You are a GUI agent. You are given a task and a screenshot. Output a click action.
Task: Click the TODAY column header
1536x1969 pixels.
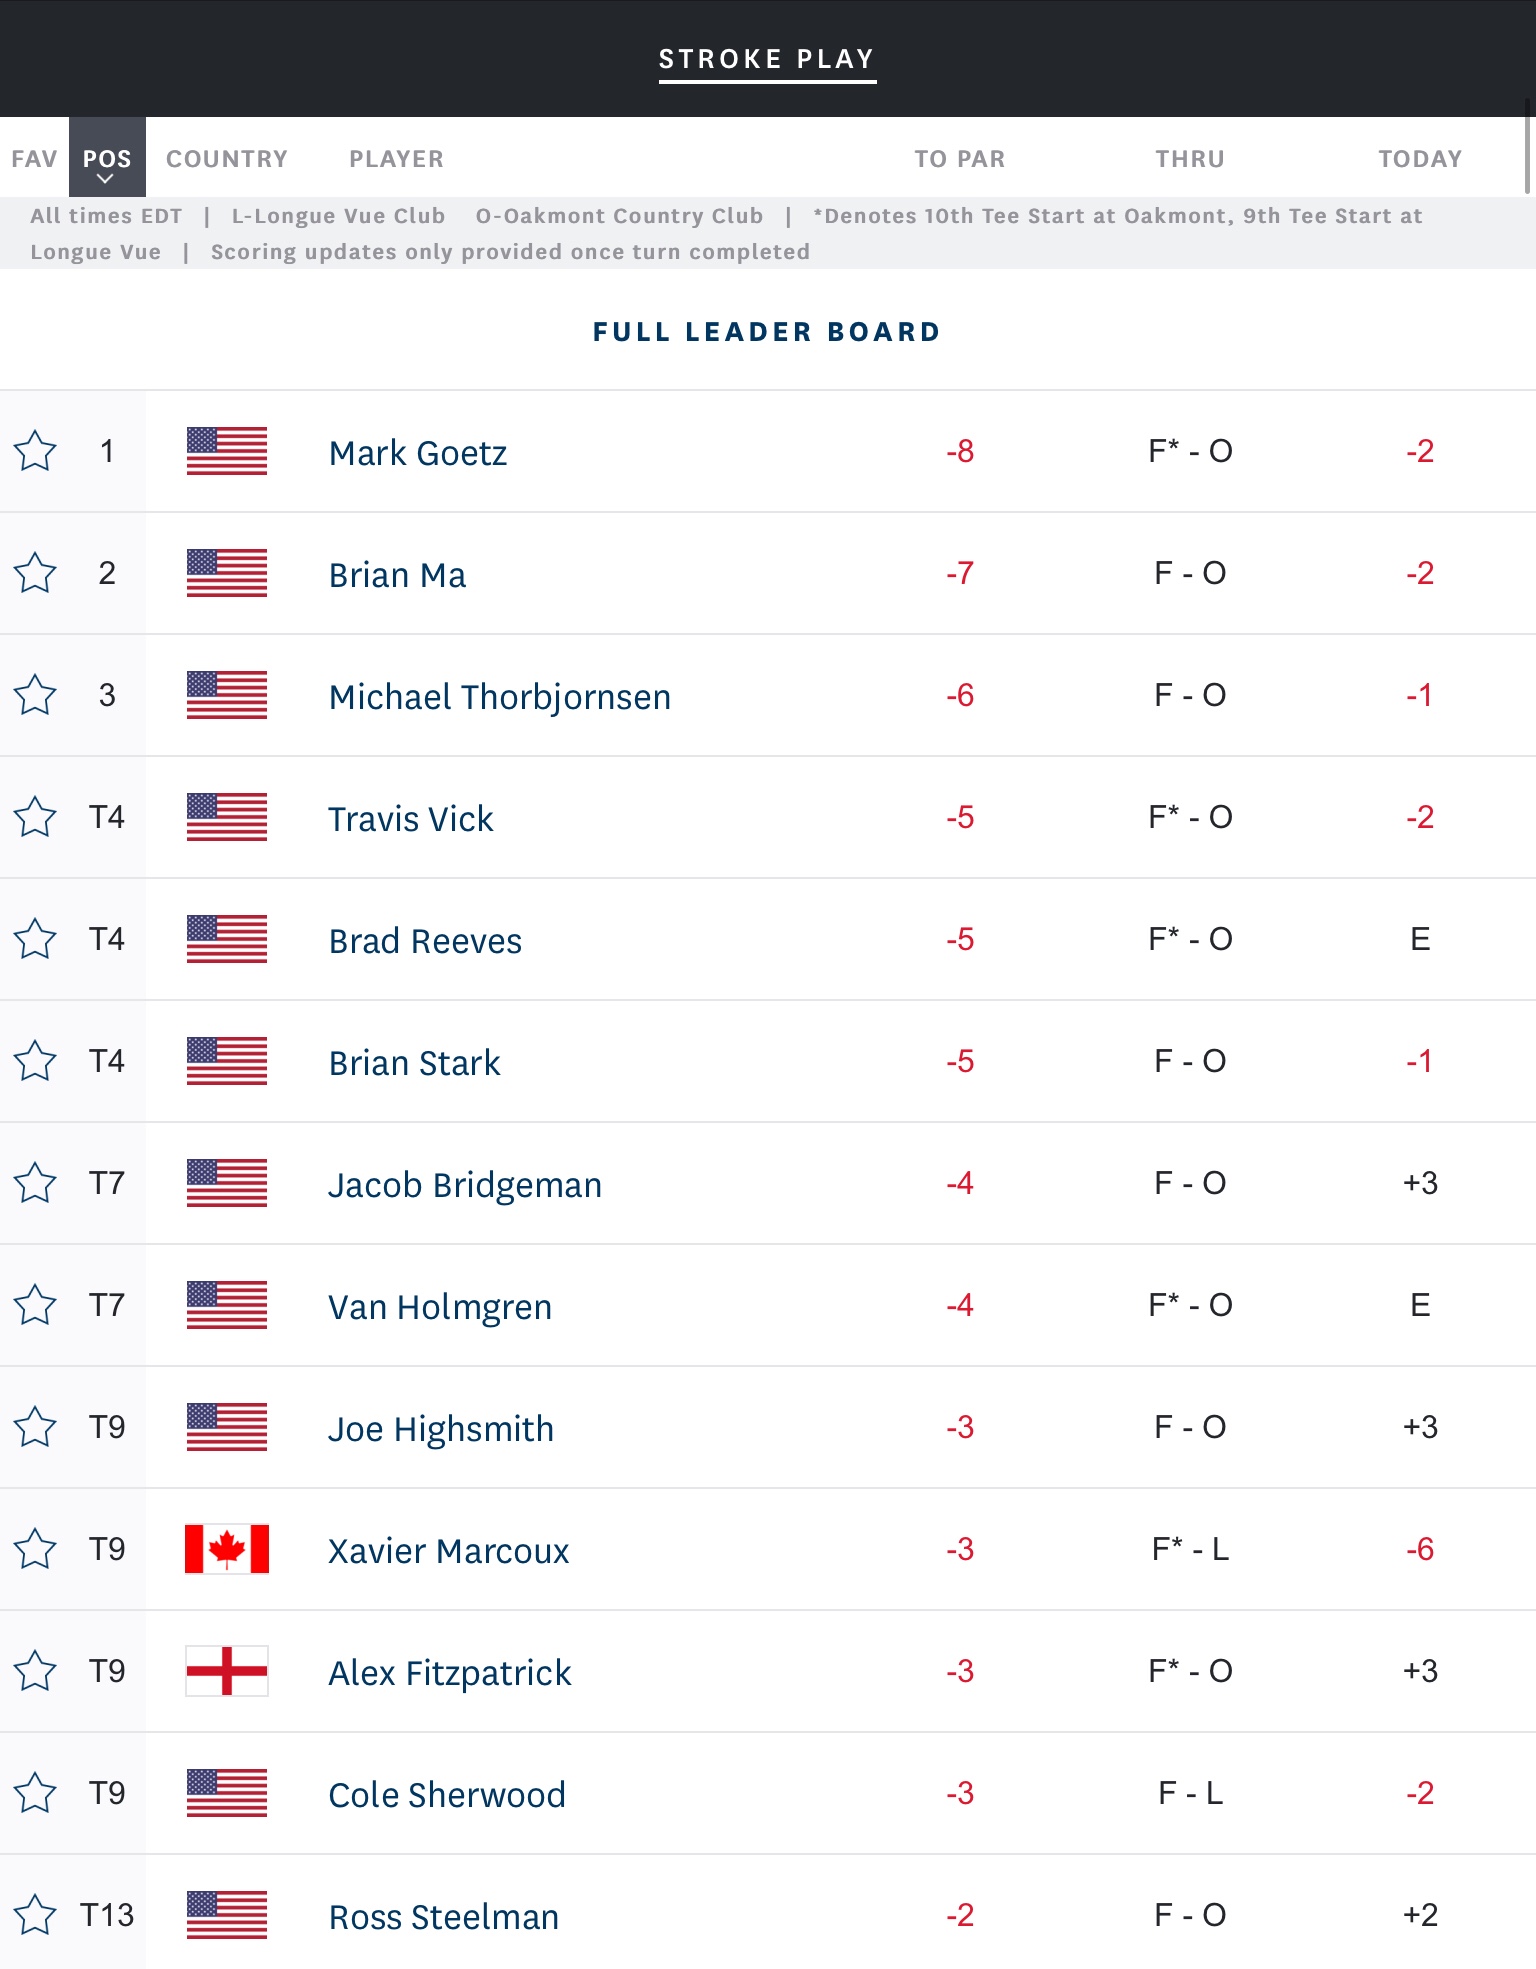[1419, 159]
